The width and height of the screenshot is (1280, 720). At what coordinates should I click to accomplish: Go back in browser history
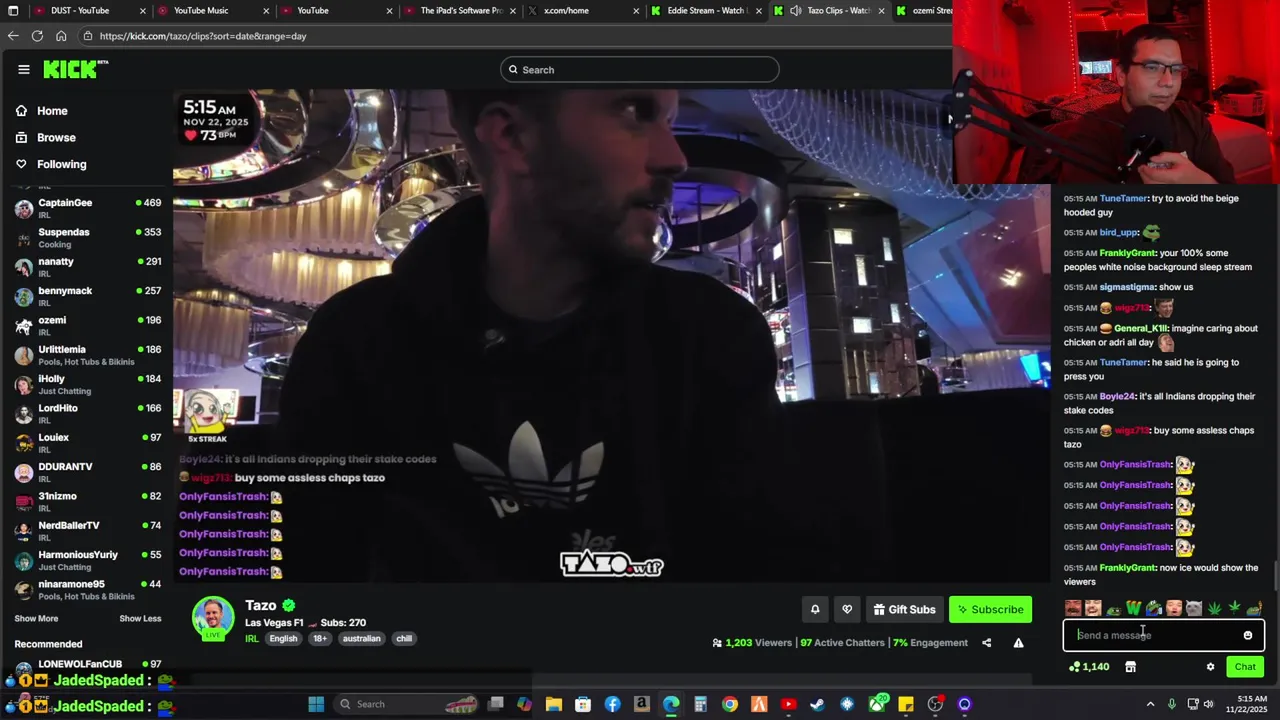[13, 36]
